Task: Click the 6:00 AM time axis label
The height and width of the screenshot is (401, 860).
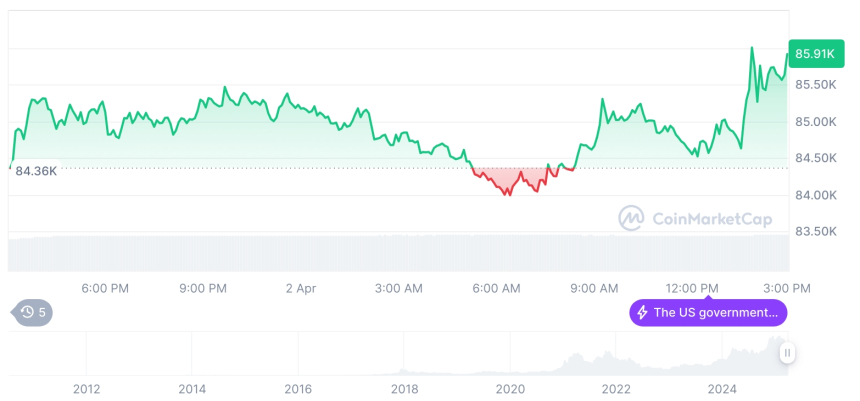Action: pos(496,288)
